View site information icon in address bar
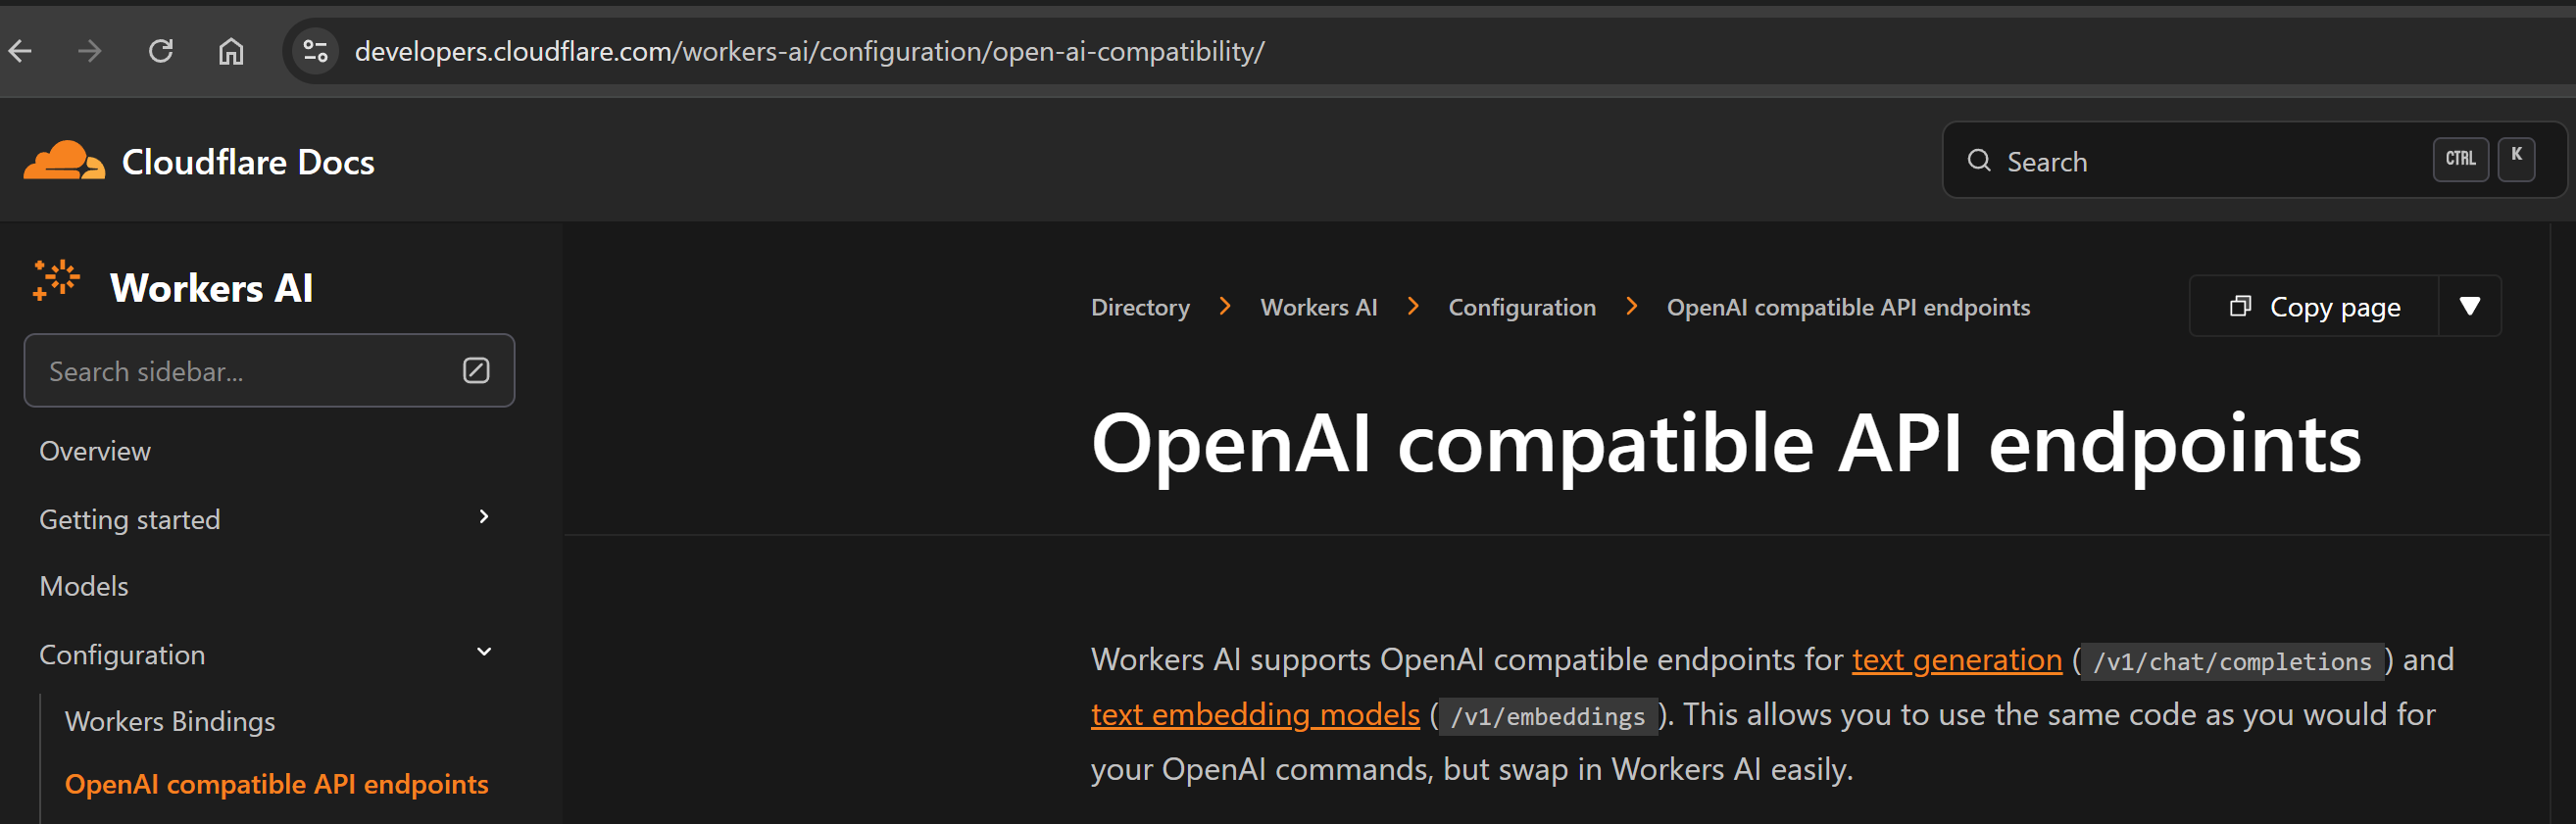Viewport: 2576px width, 824px height. pyautogui.click(x=315, y=51)
